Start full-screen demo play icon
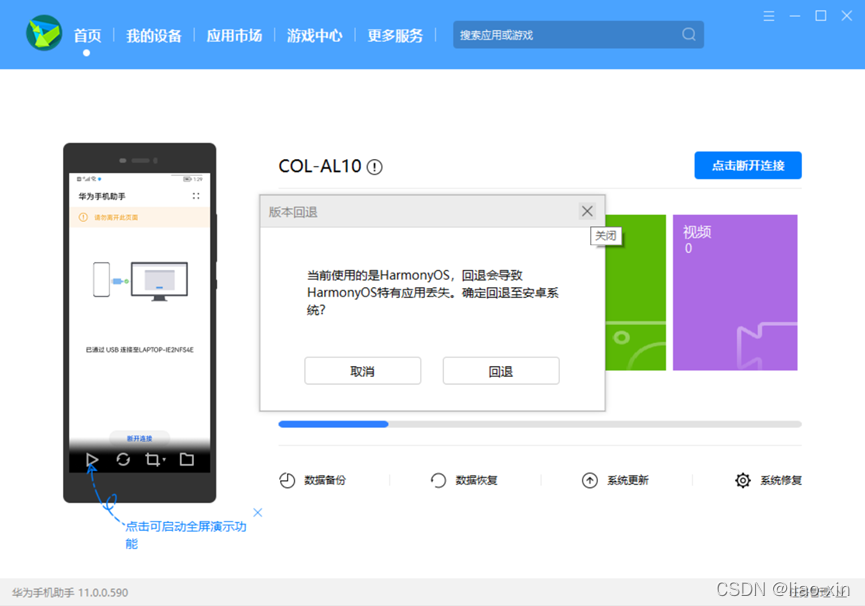This screenshot has width=865, height=606. tap(92, 459)
